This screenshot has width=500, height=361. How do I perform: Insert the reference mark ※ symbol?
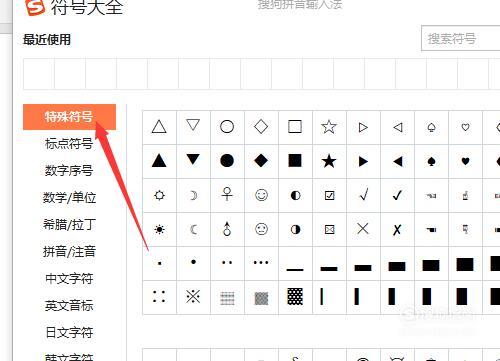[x=193, y=296]
